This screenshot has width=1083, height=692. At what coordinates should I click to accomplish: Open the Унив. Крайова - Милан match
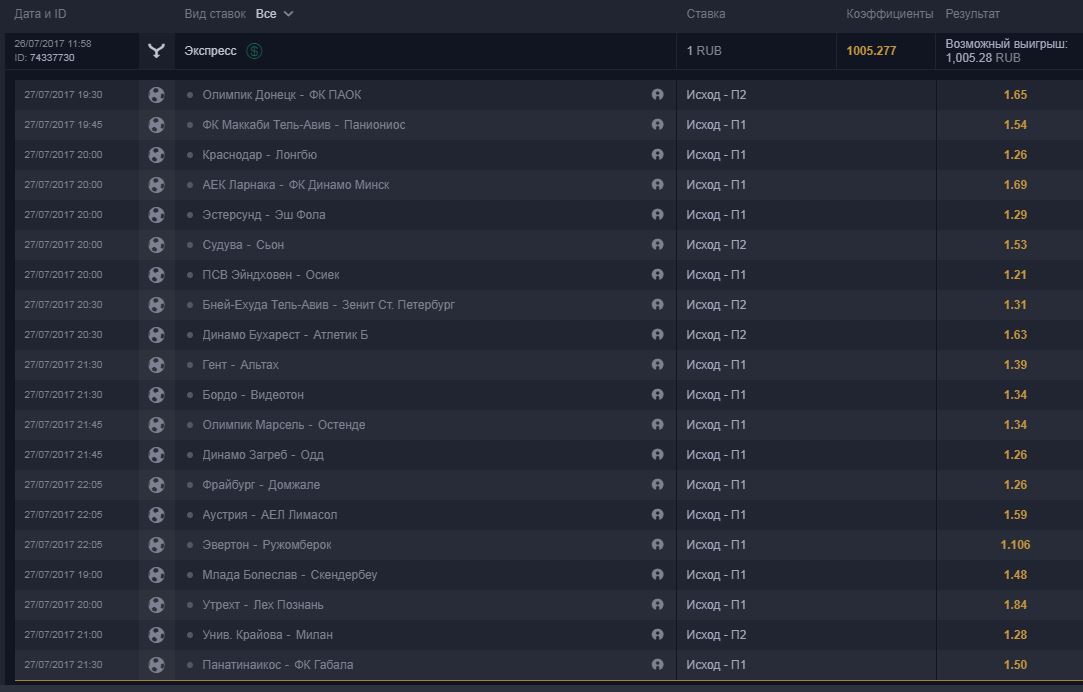pos(267,635)
